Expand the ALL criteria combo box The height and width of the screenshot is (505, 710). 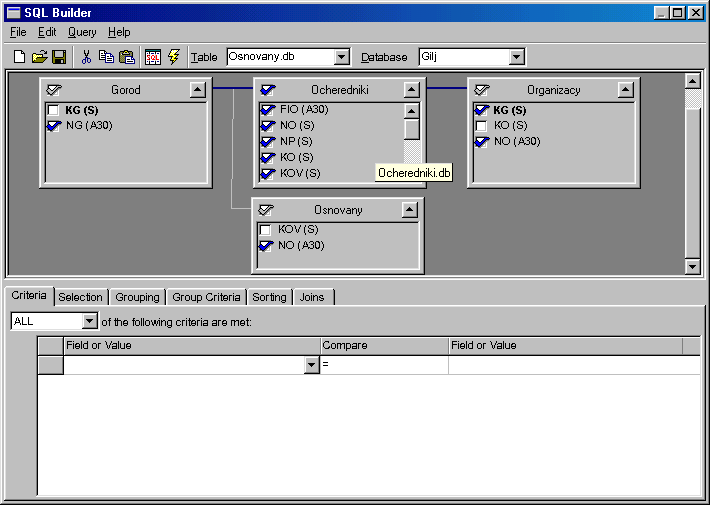pos(90,321)
